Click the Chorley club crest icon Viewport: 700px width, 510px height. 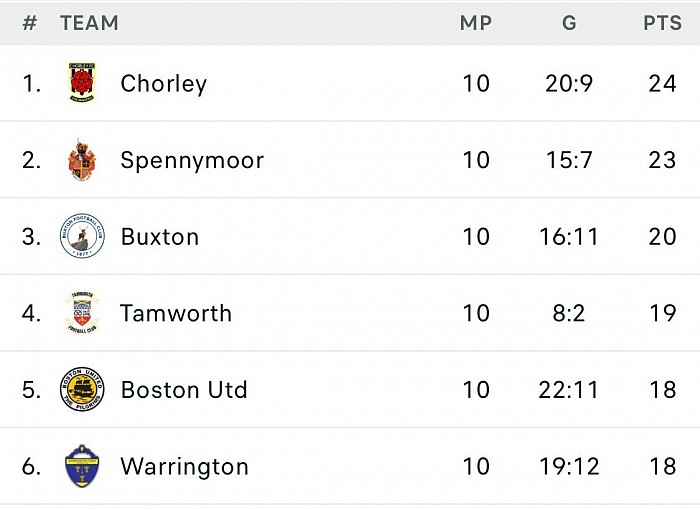click(x=82, y=83)
